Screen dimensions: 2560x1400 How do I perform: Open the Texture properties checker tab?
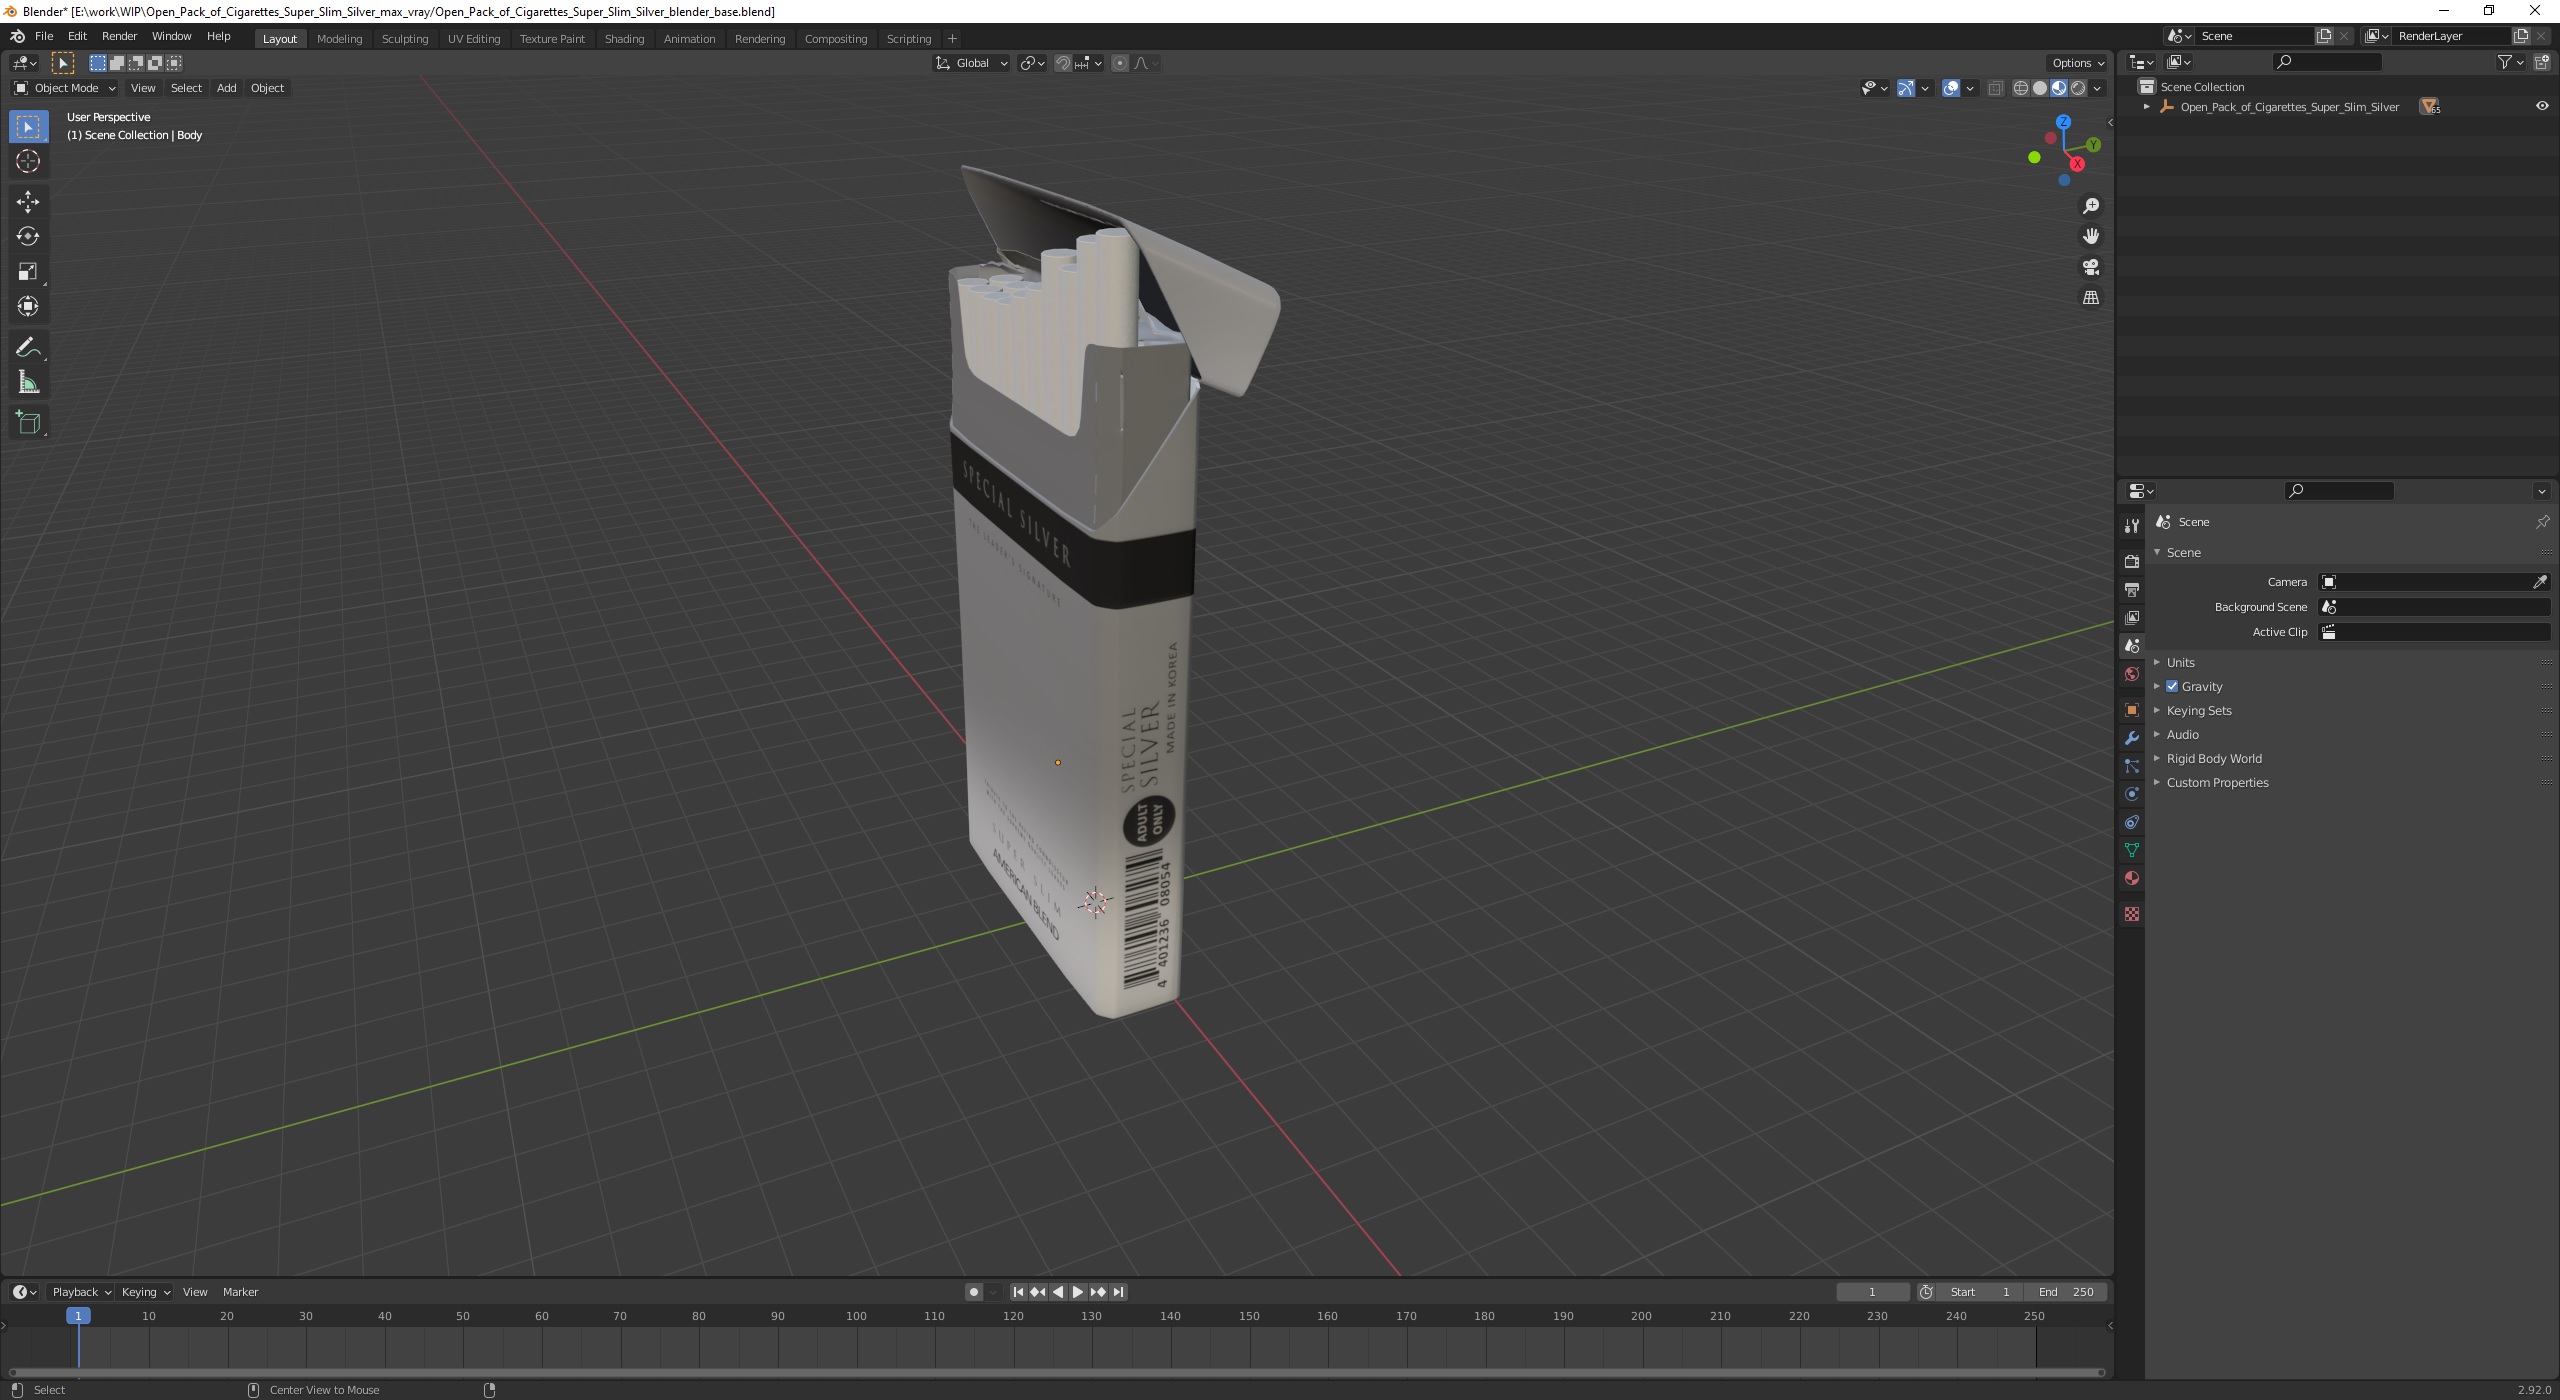click(2132, 914)
